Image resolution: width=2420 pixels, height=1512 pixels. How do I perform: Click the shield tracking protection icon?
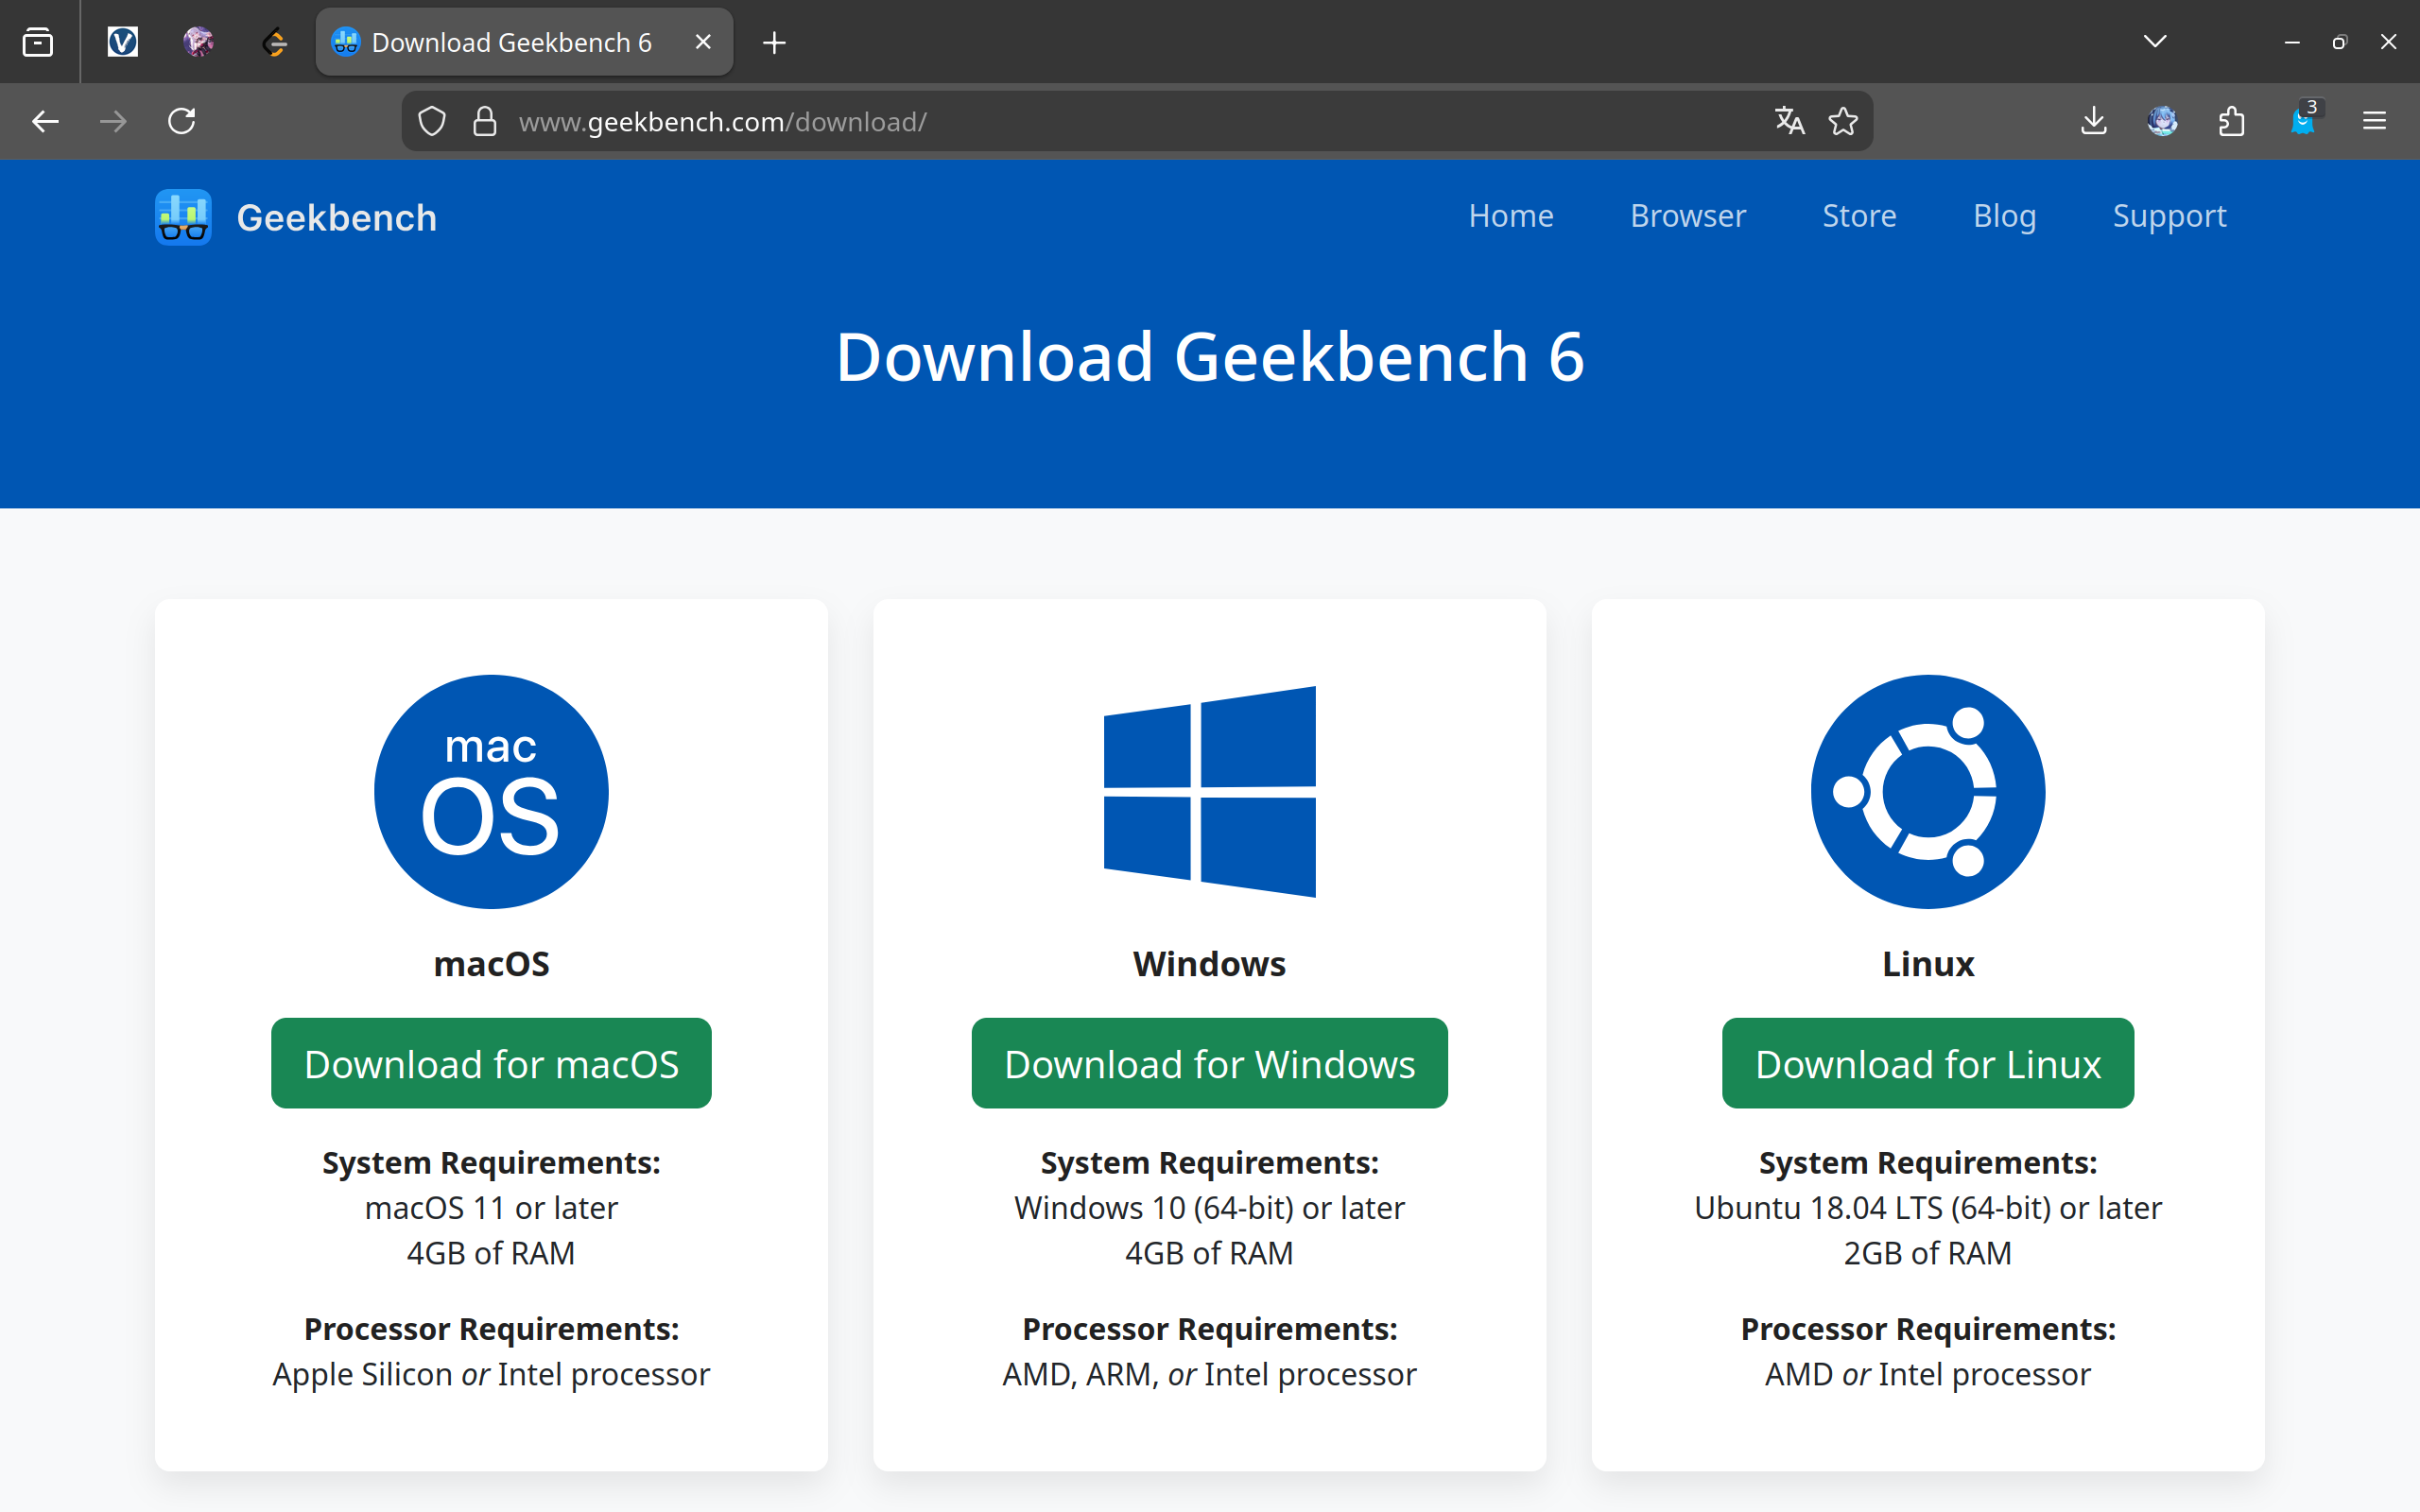[432, 121]
